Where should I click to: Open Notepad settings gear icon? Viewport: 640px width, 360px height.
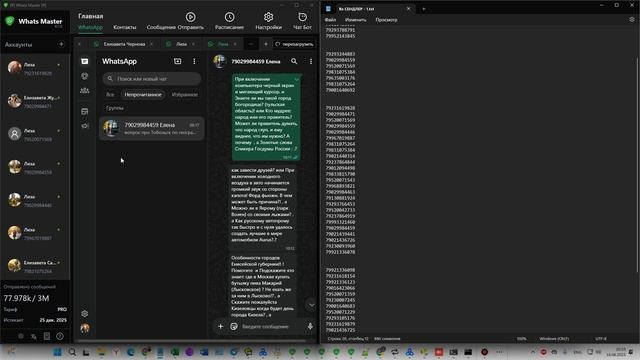click(x=632, y=20)
